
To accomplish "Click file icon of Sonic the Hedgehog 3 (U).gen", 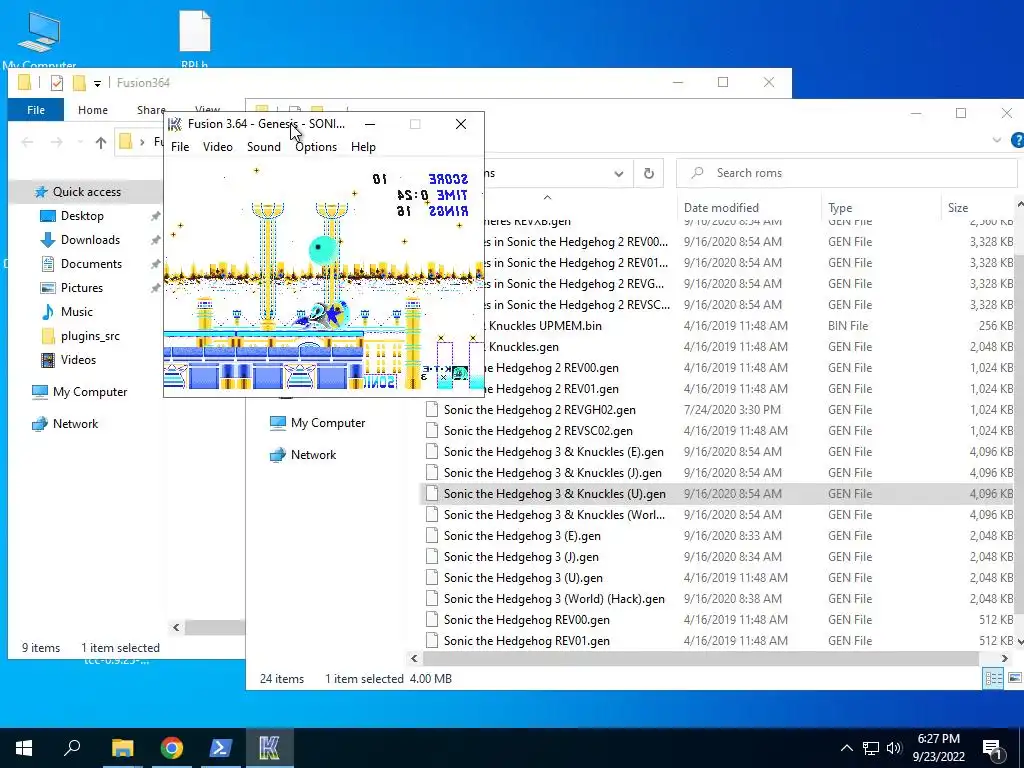I will [432, 578].
